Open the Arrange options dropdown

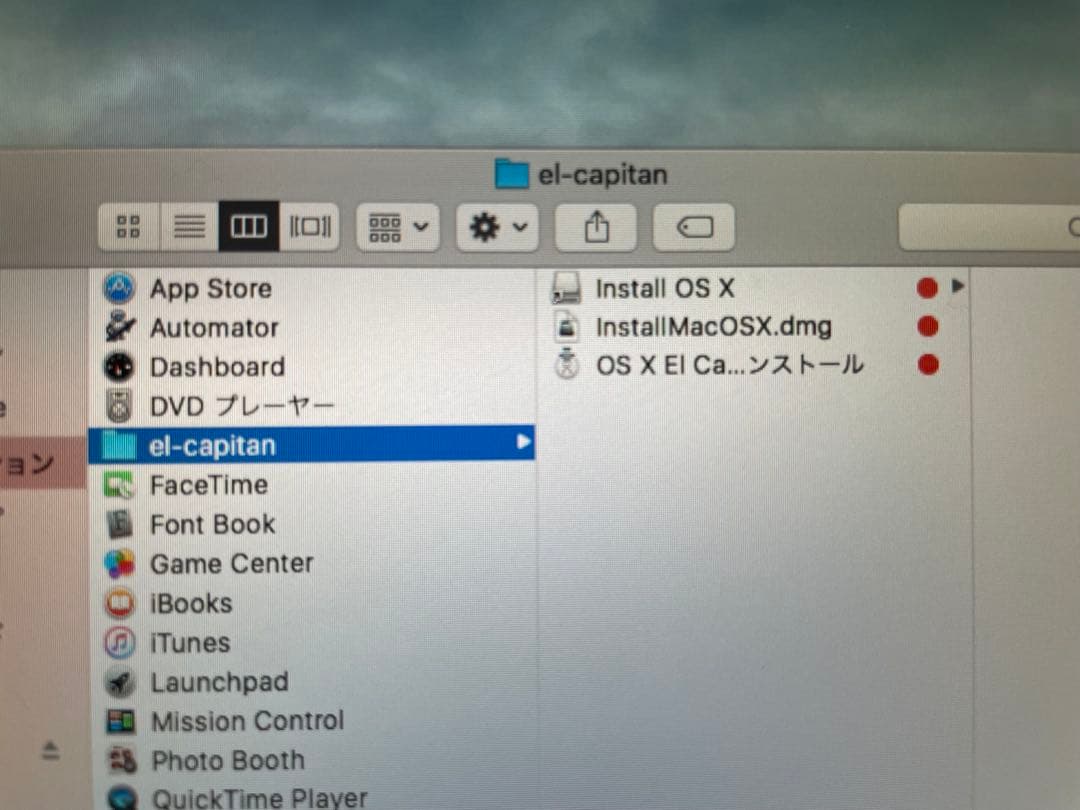[x=397, y=227]
